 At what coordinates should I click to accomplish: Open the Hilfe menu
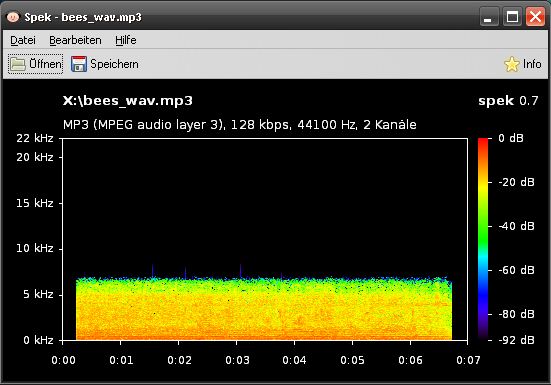(x=126, y=40)
